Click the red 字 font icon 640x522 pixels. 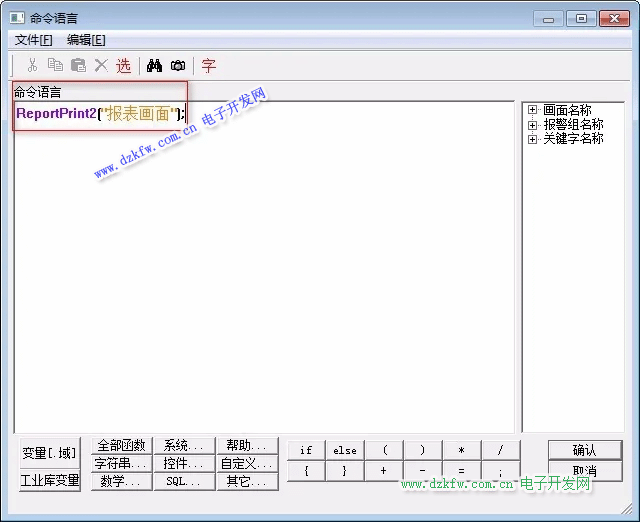click(208, 65)
